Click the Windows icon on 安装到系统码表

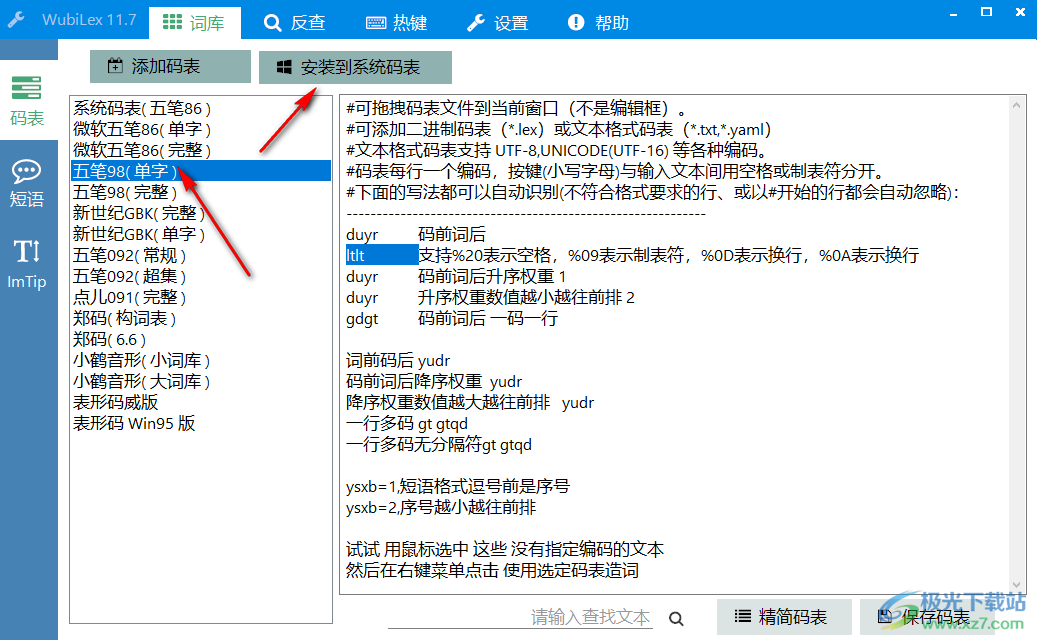click(x=284, y=67)
